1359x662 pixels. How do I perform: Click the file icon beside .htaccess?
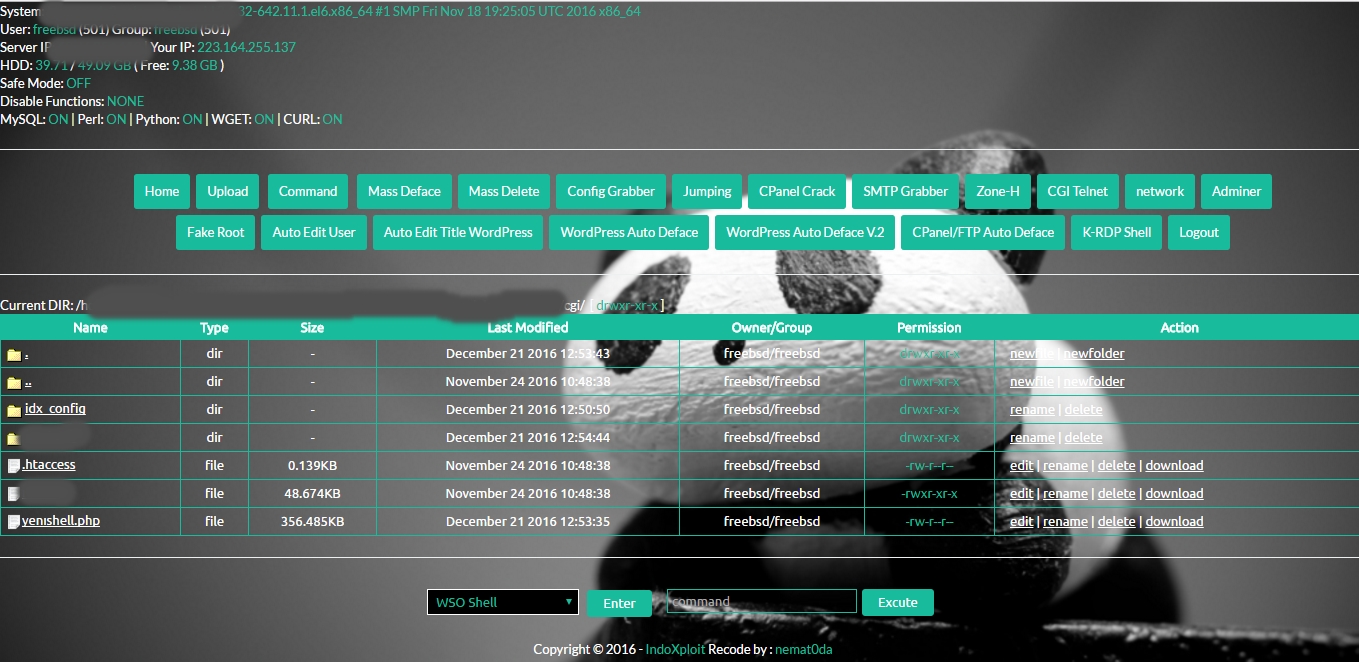(13, 466)
